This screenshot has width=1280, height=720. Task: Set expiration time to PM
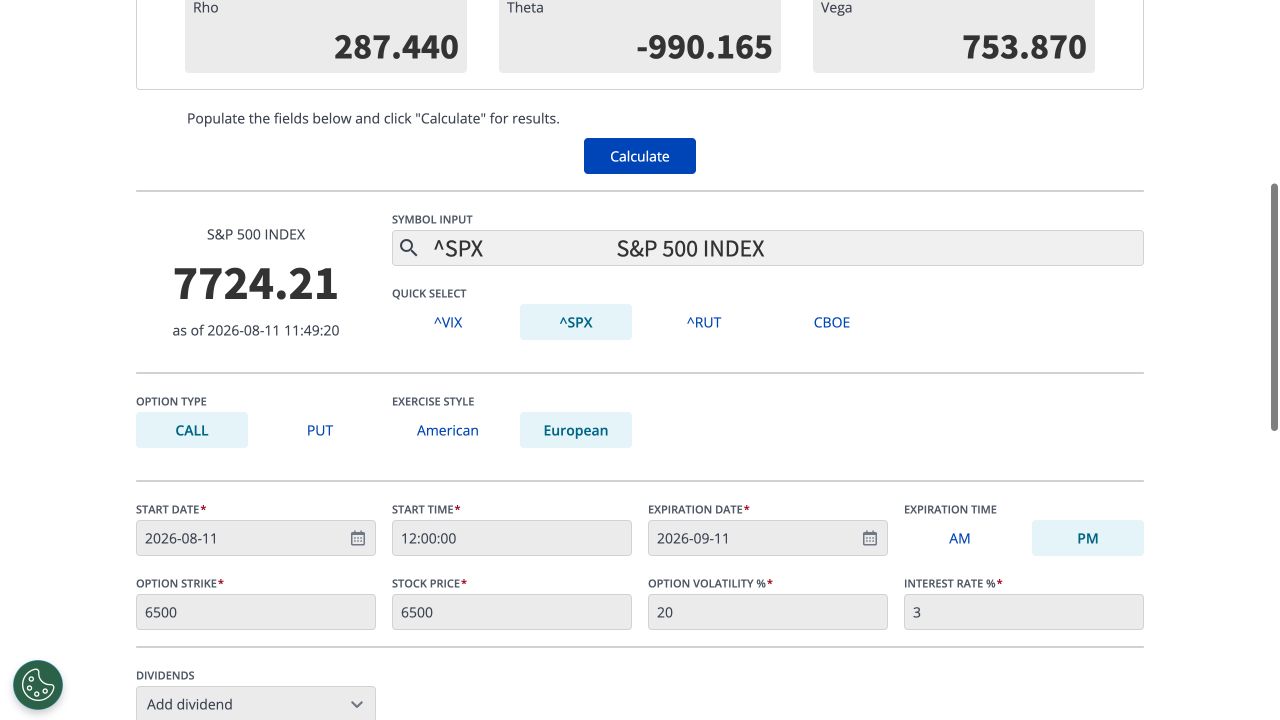1088,538
